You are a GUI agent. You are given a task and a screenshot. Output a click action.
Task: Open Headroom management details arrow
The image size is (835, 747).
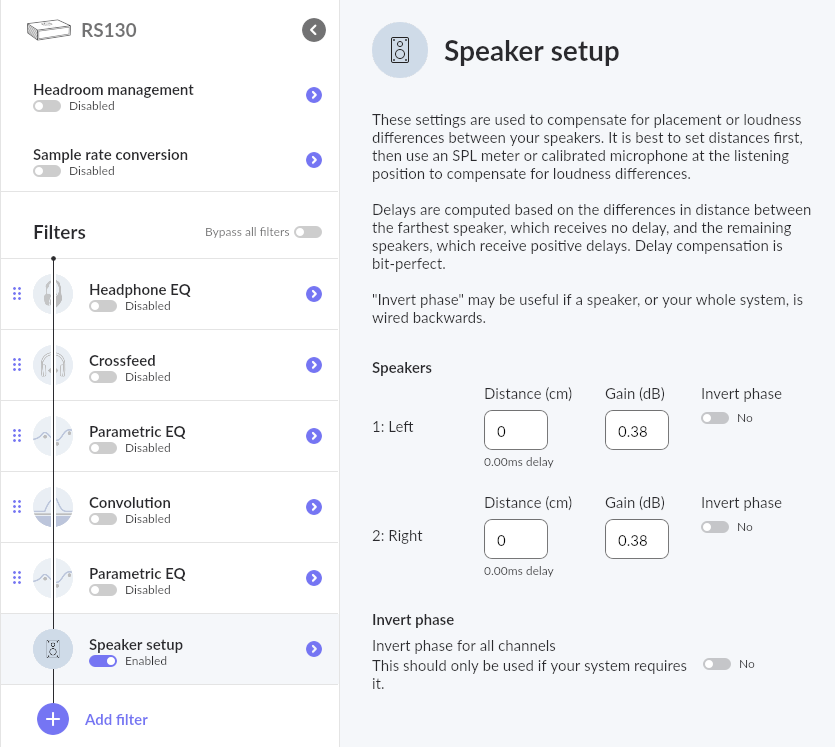coord(314,95)
